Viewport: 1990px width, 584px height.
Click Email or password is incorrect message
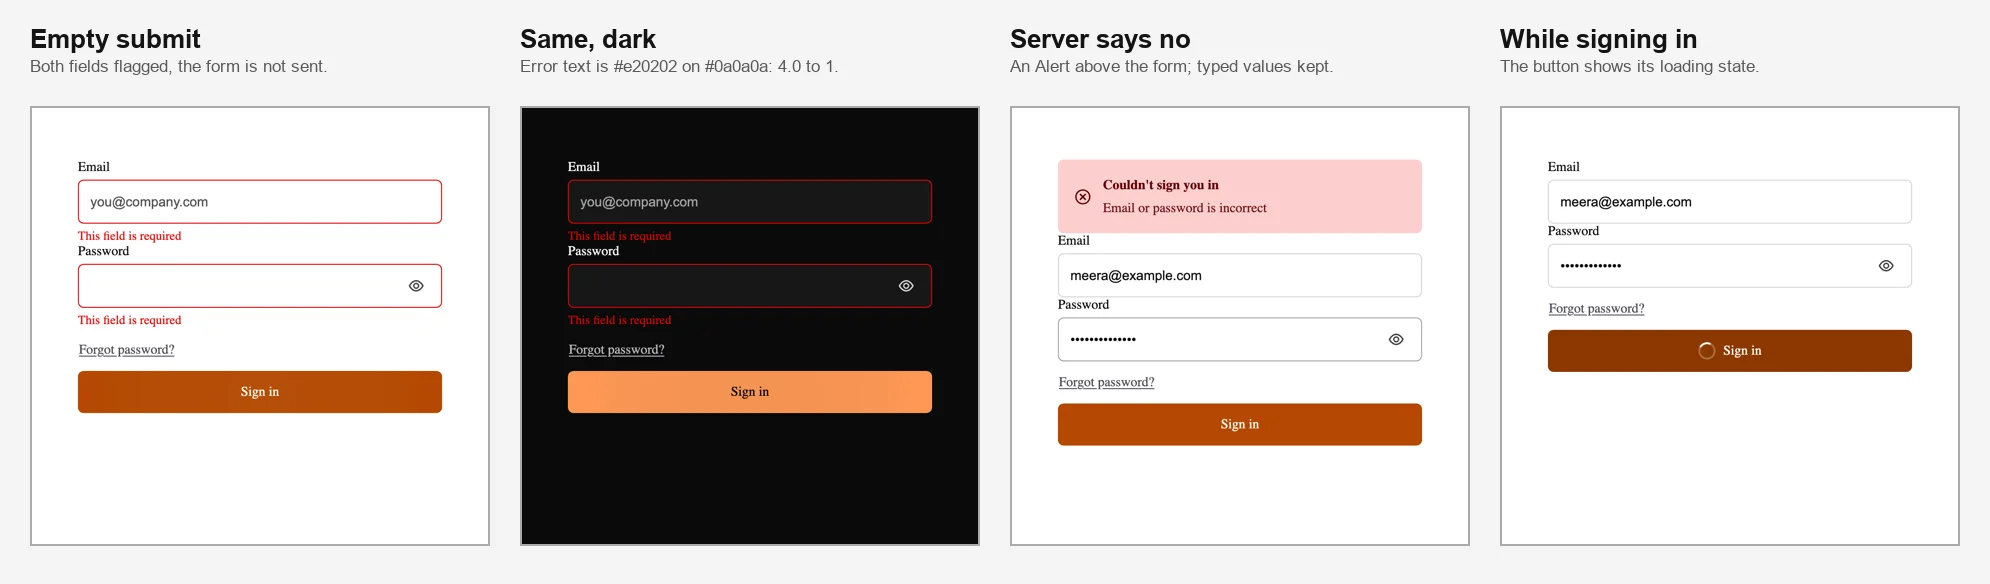tap(1185, 208)
